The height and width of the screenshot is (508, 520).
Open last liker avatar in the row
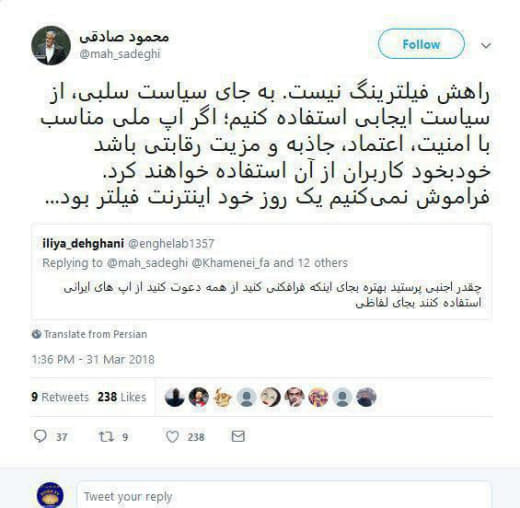366,397
